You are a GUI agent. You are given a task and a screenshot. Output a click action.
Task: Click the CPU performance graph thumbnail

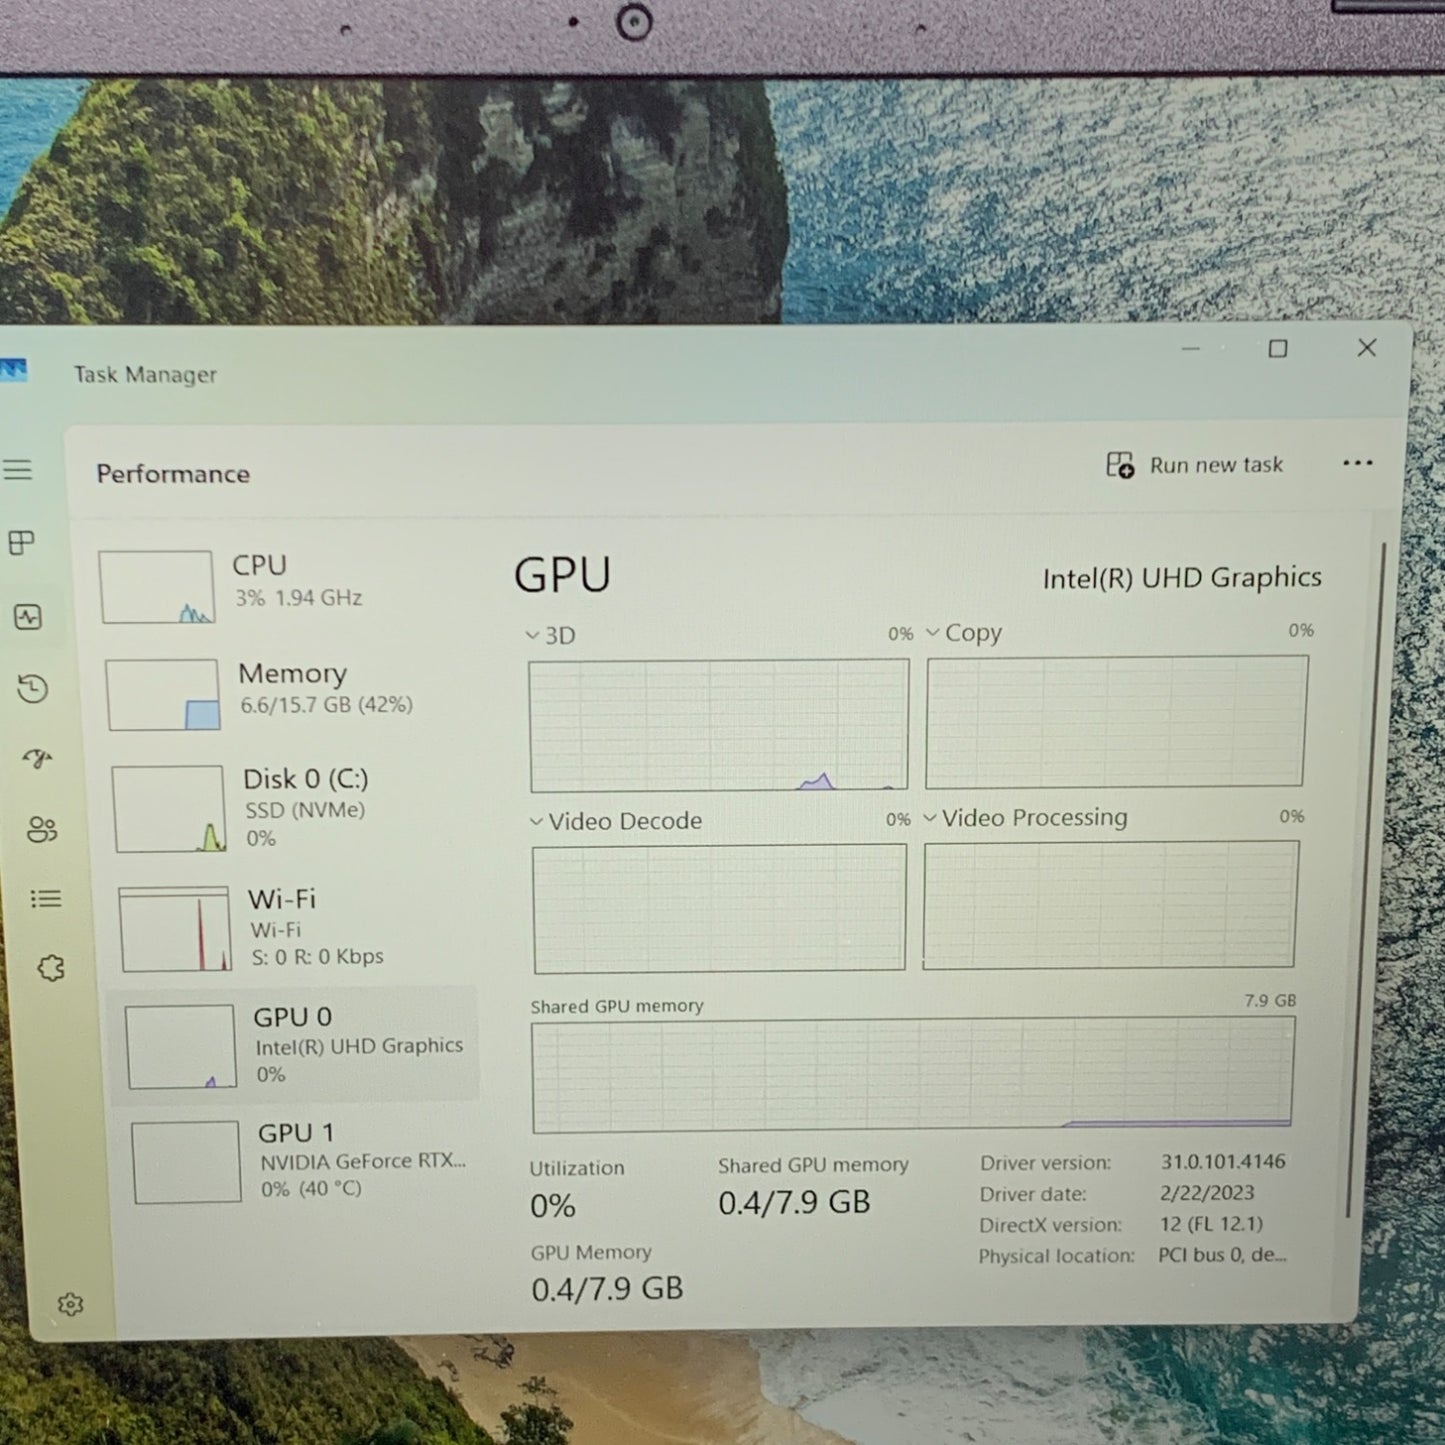pos(157,586)
